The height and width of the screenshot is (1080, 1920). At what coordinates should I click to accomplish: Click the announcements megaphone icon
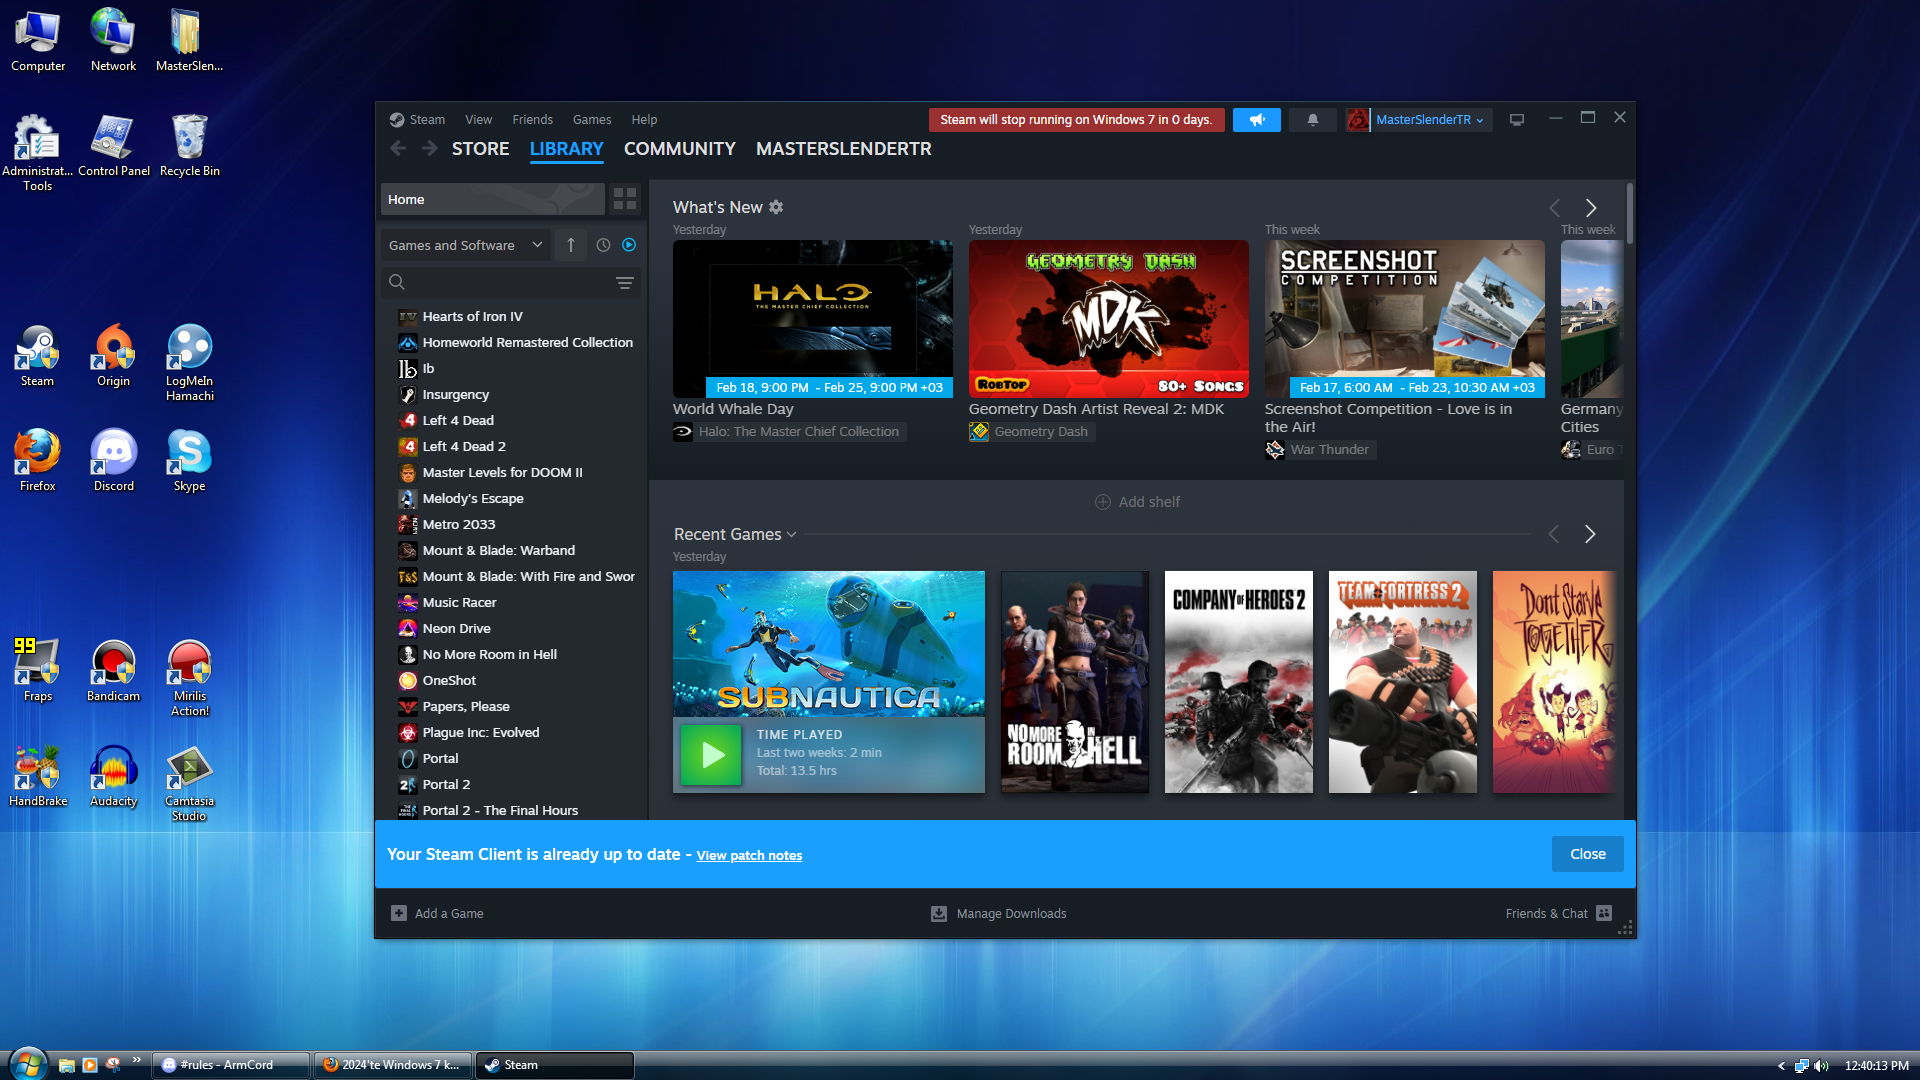click(1256, 120)
